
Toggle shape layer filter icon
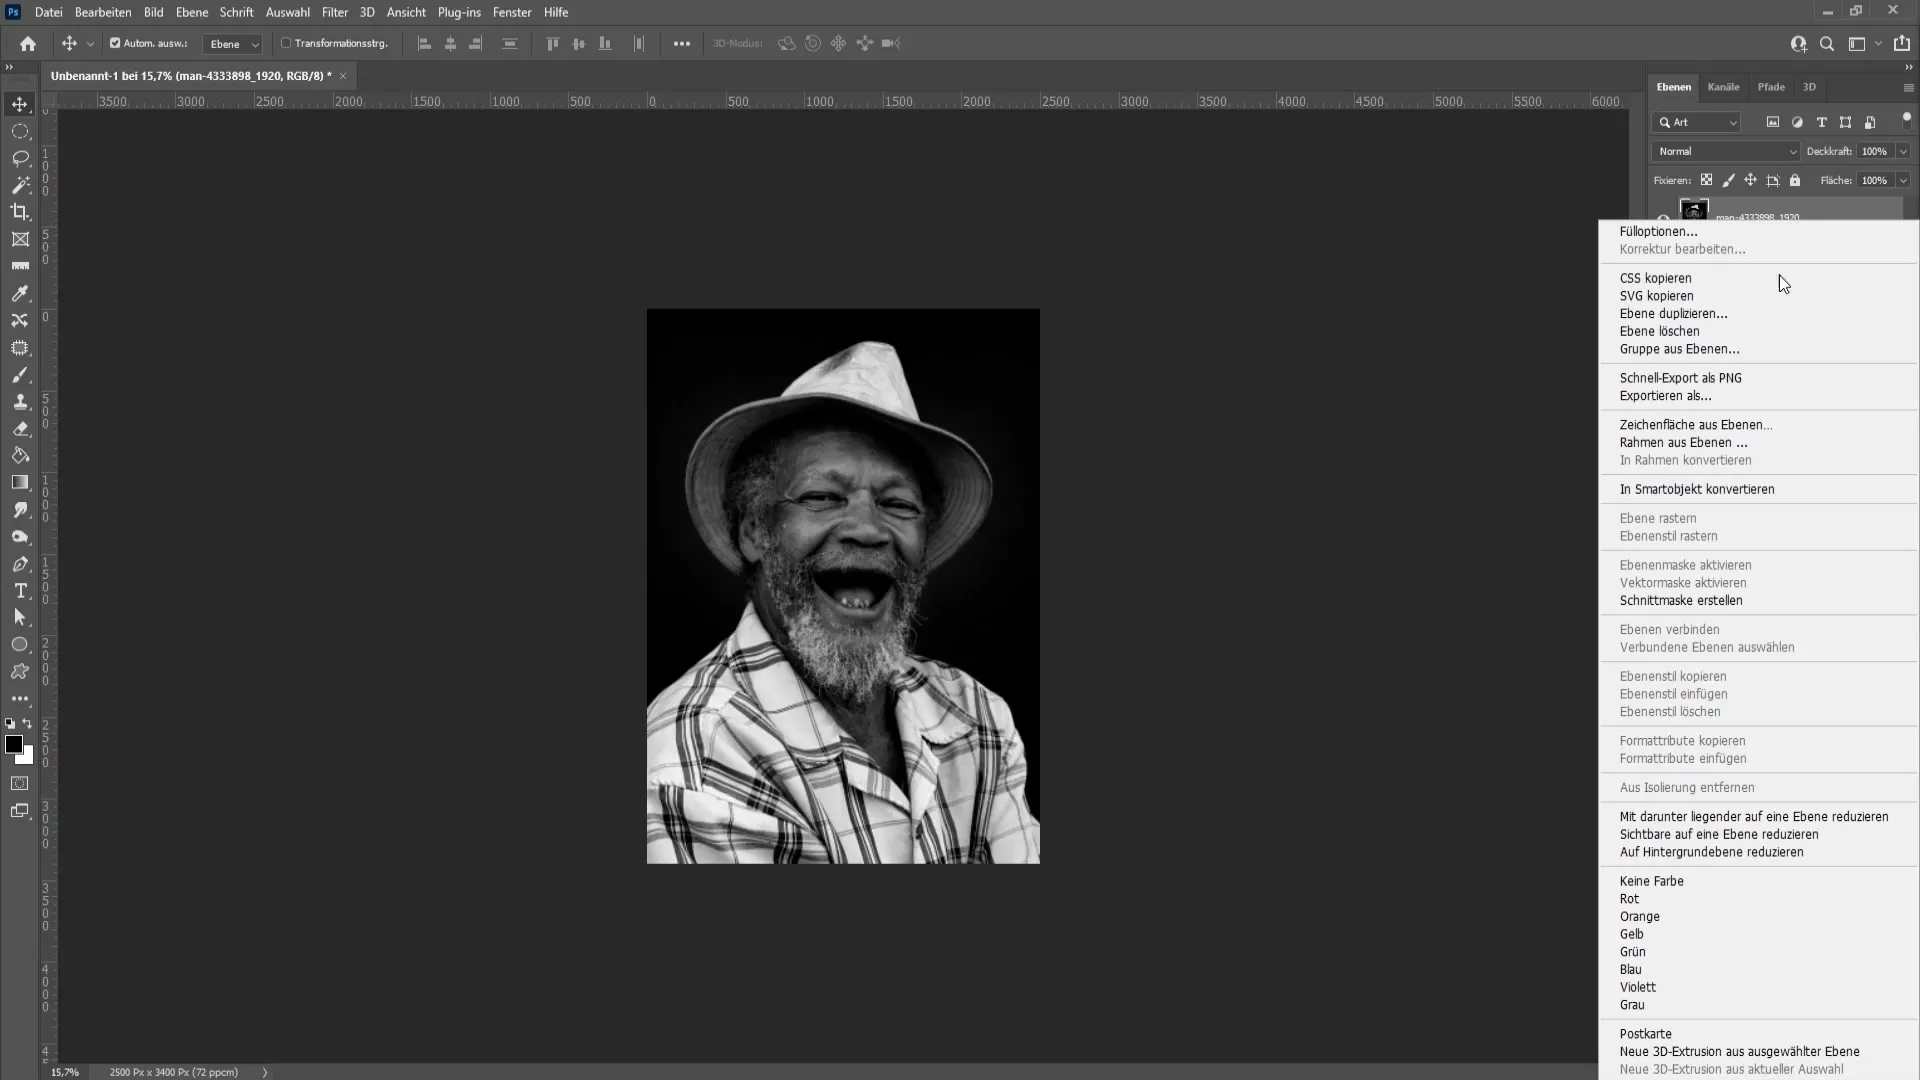(x=1845, y=122)
